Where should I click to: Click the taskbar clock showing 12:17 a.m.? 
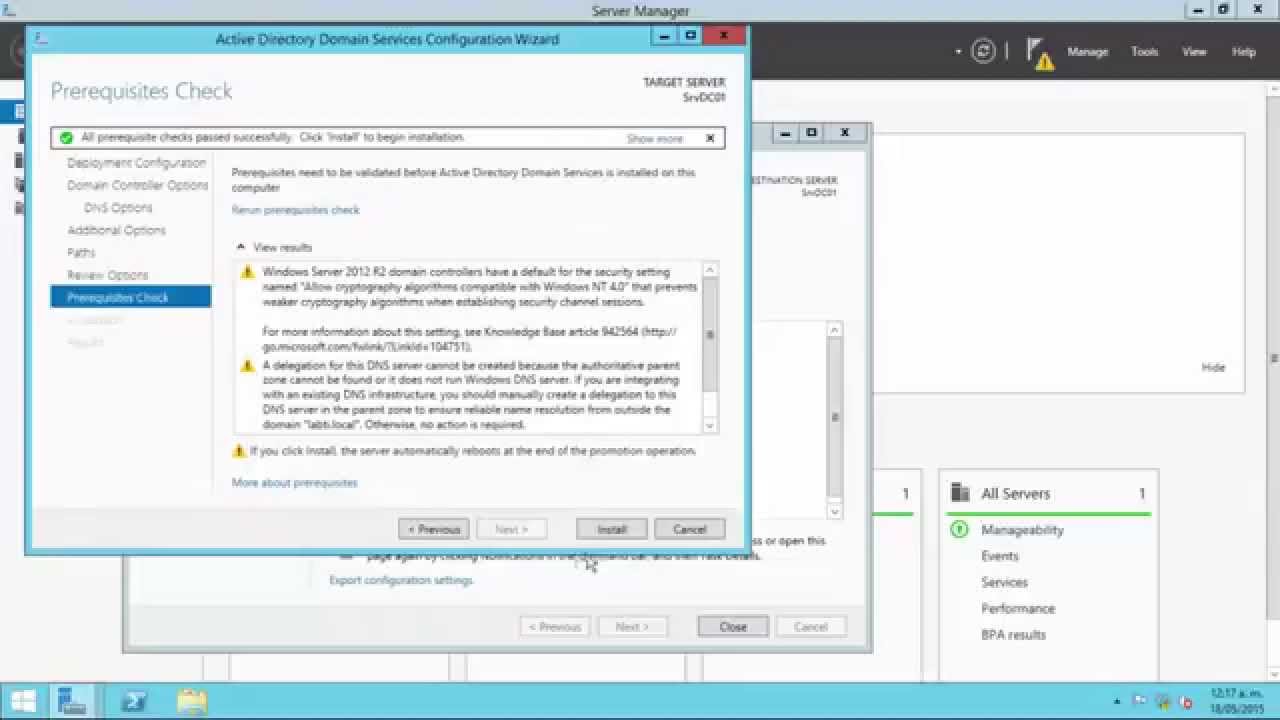(1236, 701)
